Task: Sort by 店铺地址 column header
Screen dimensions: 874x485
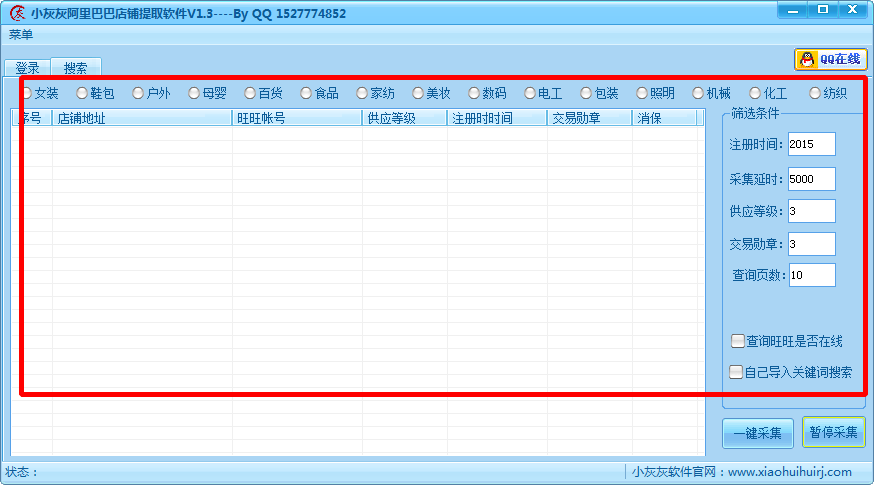Action: point(142,118)
